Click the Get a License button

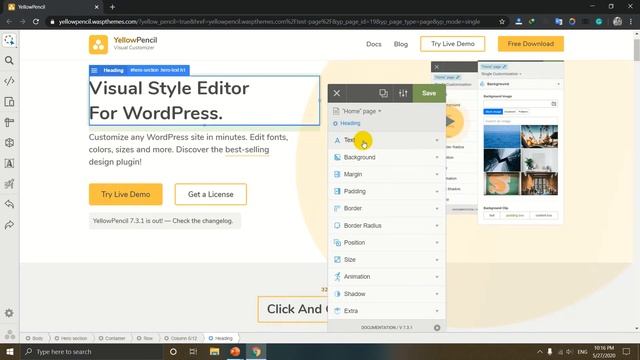[211, 194]
